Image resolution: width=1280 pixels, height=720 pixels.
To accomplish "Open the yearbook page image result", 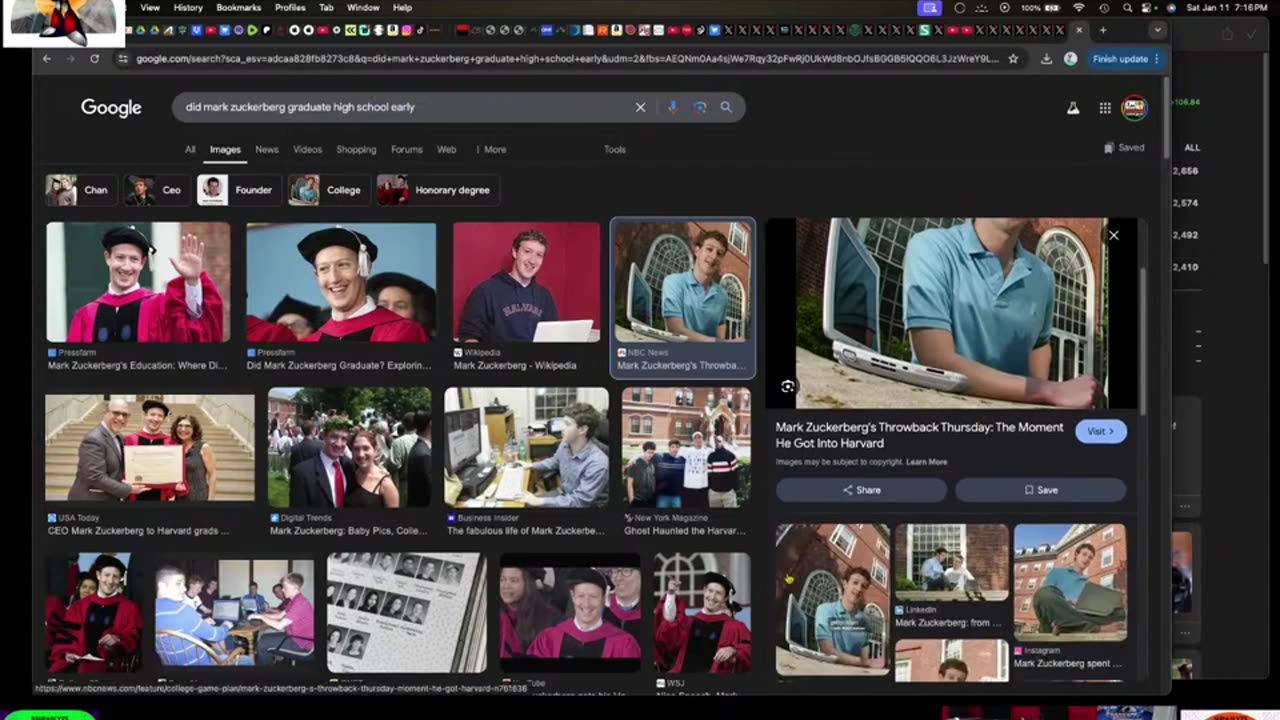I will pyautogui.click(x=407, y=613).
